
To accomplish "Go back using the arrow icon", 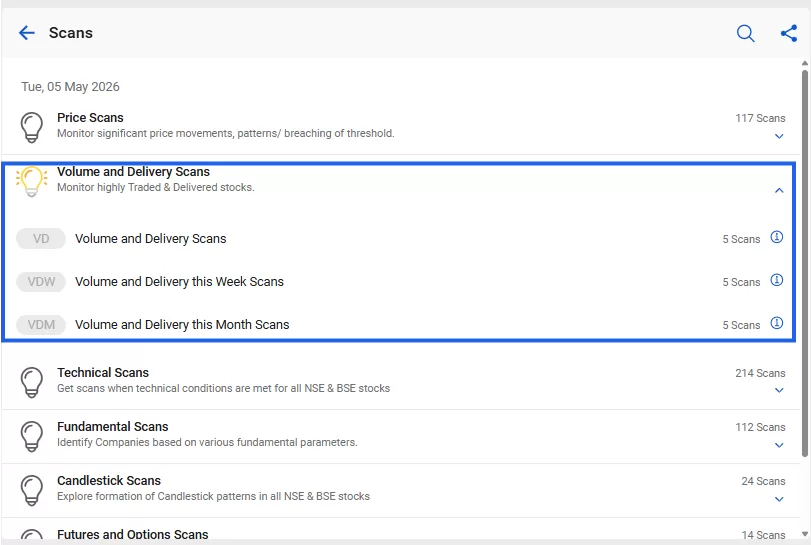I will (26, 33).
